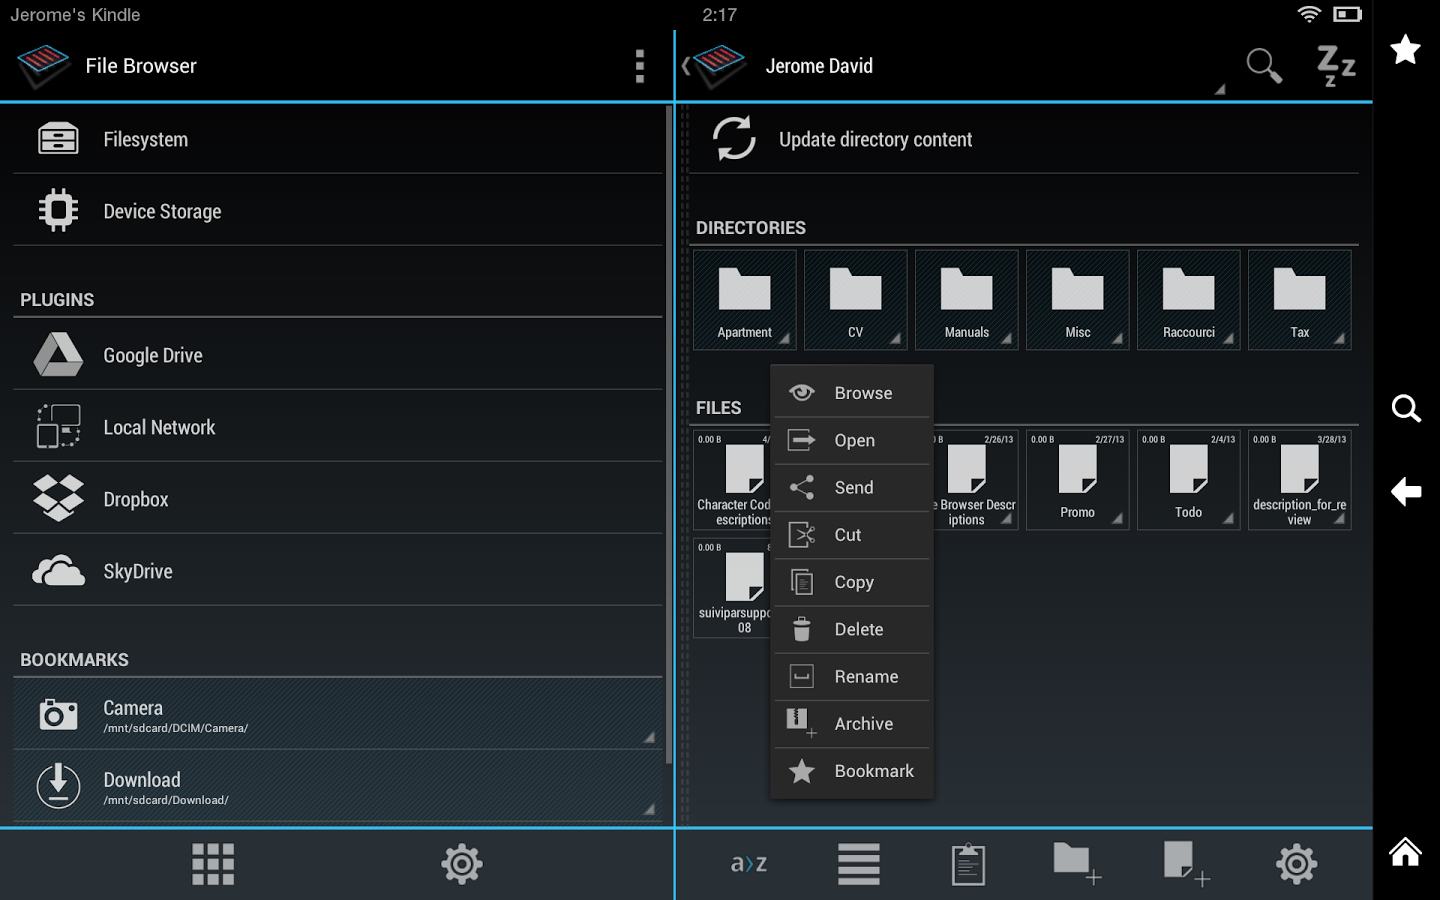The image size is (1440, 900).
Task: Open the Filesystem location
Action: pos(338,139)
